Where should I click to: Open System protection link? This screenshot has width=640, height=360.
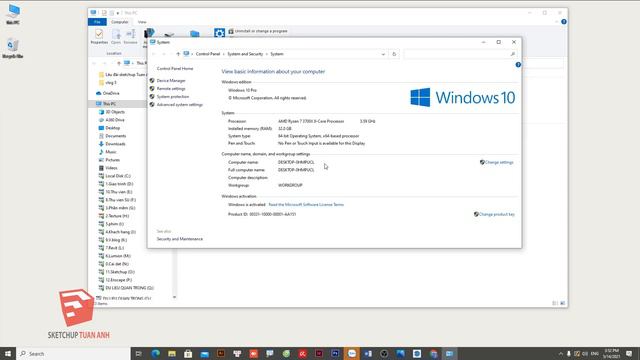[173, 97]
